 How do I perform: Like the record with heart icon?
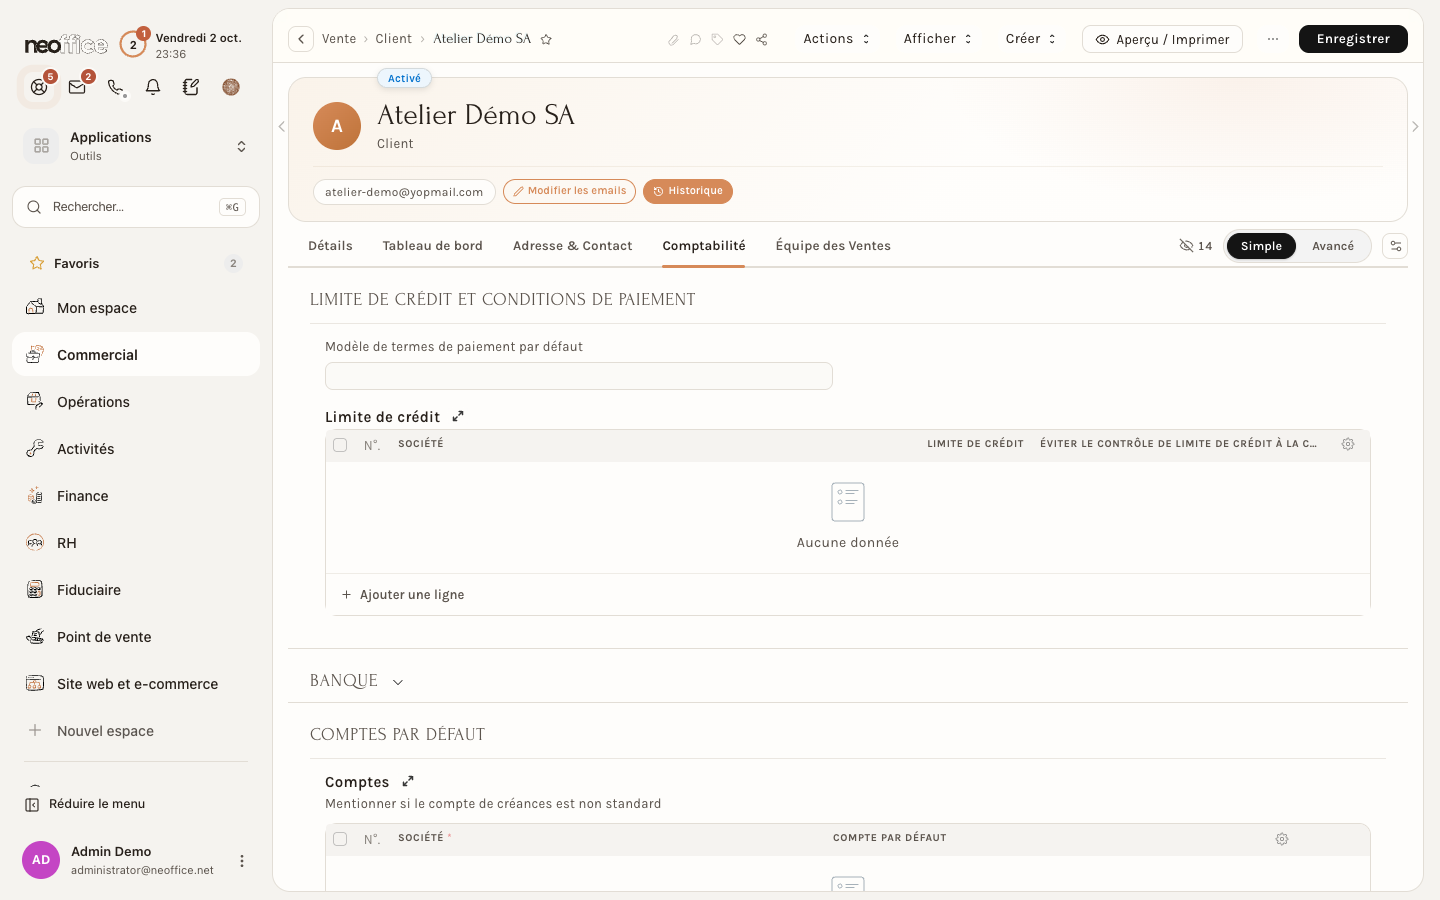739,40
